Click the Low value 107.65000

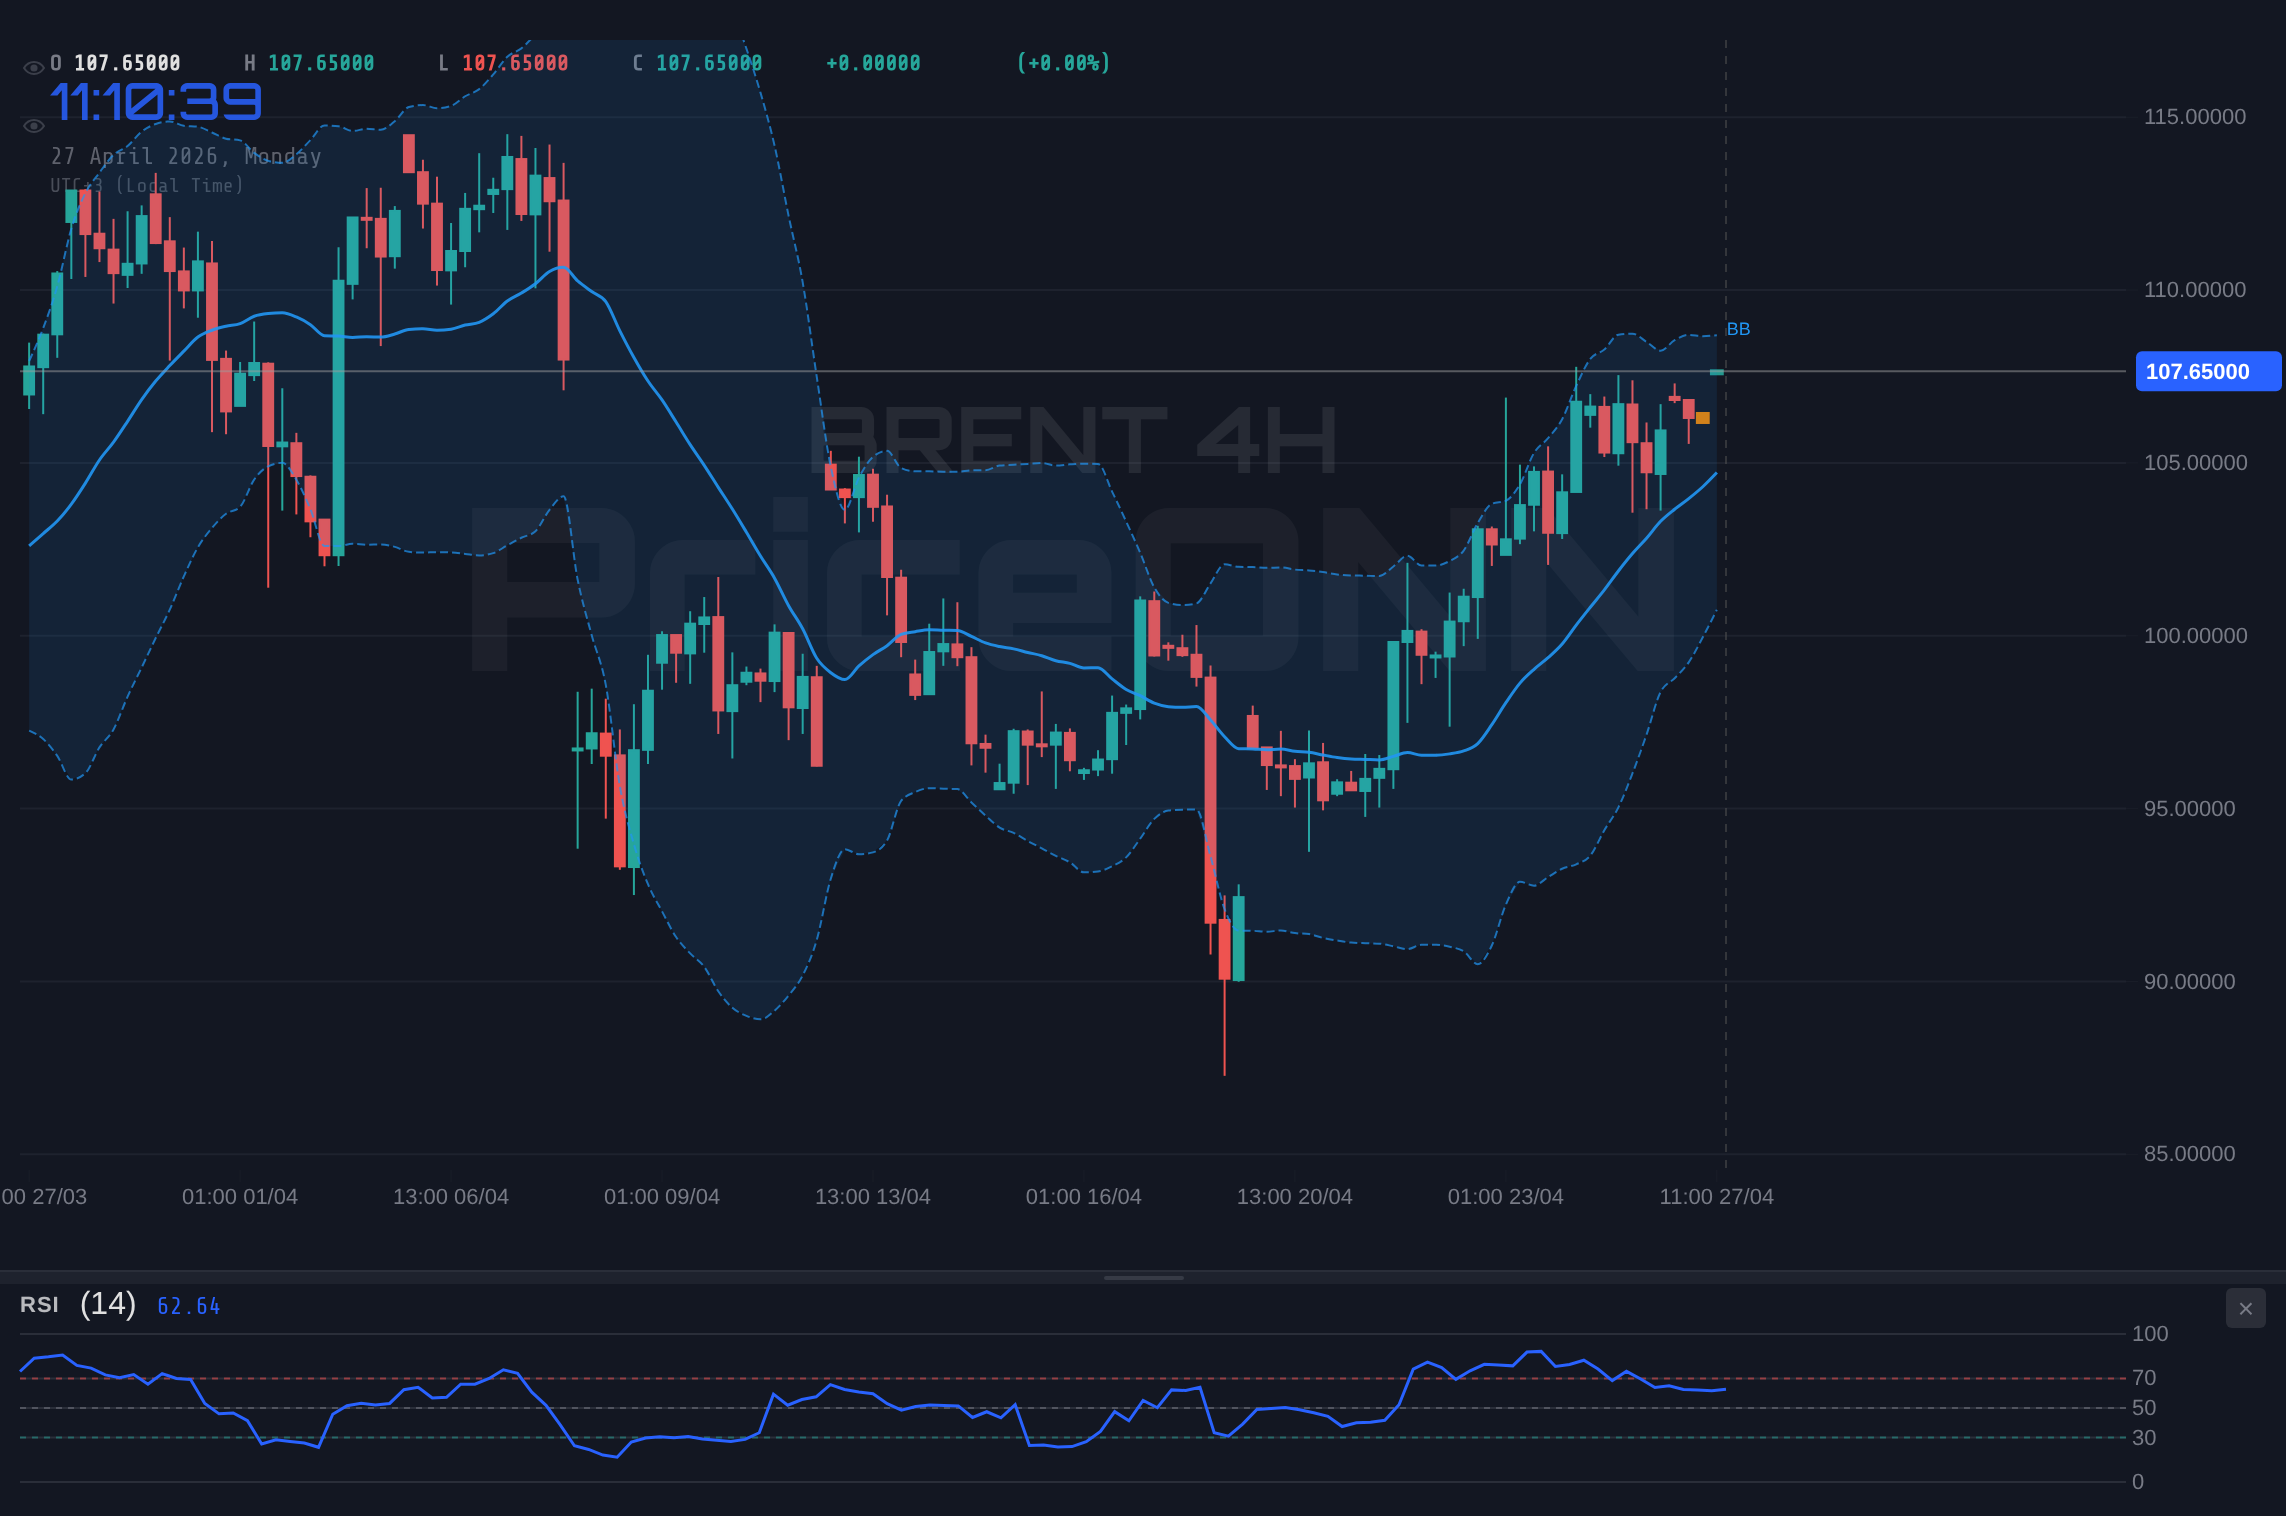click(x=515, y=63)
